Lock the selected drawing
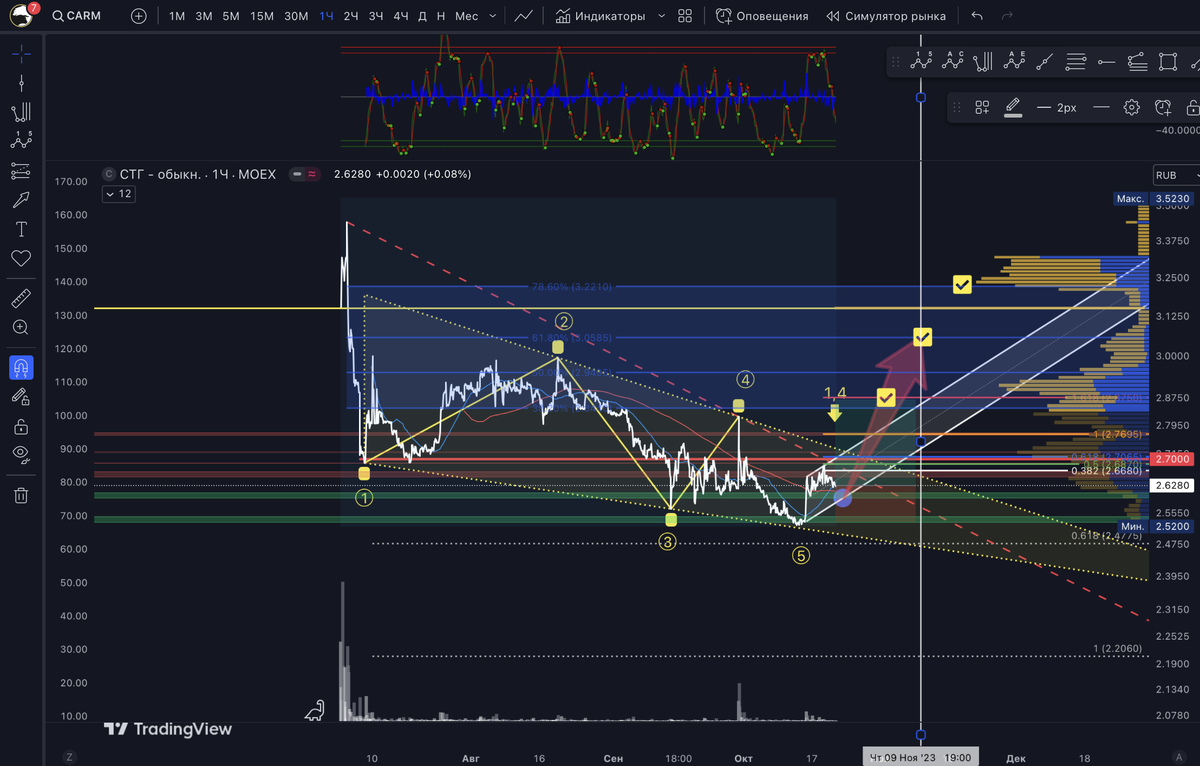 tap(1192, 107)
